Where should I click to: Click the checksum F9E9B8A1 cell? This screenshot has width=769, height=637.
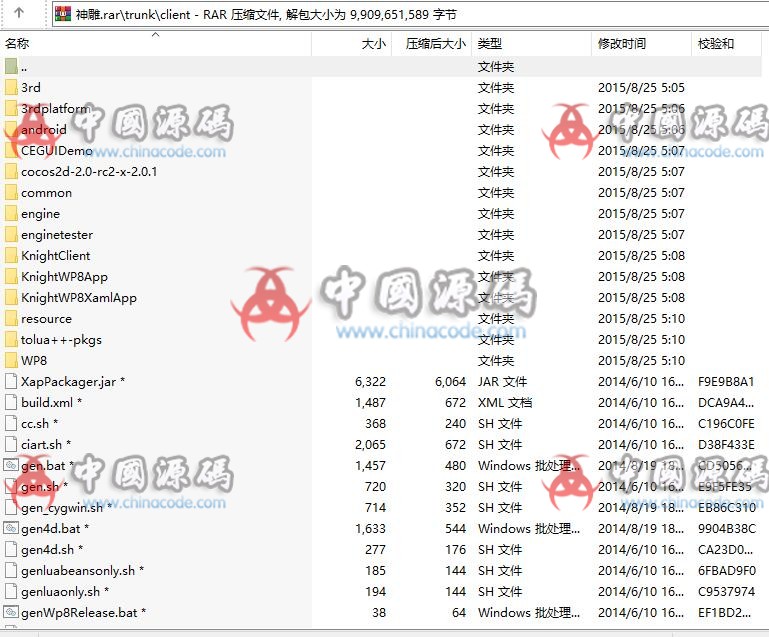[x=726, y=382]
